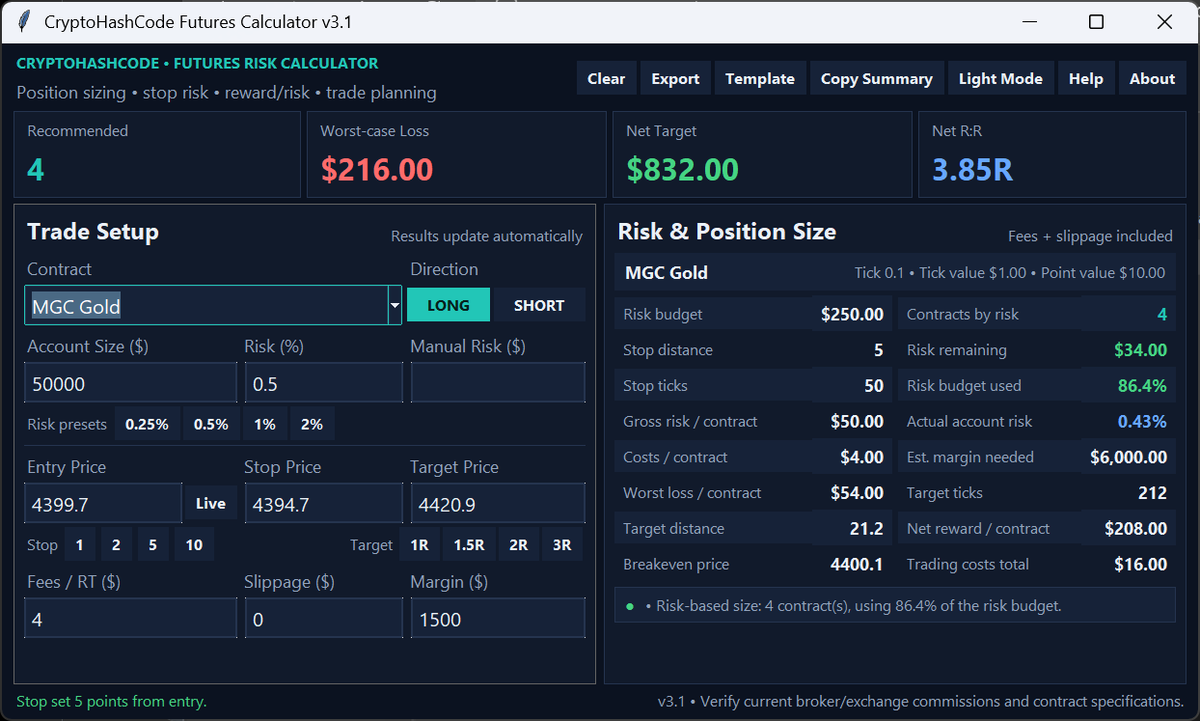
Task: Click the Trading costs total $16.00 value
Action: pos(1141,564)
